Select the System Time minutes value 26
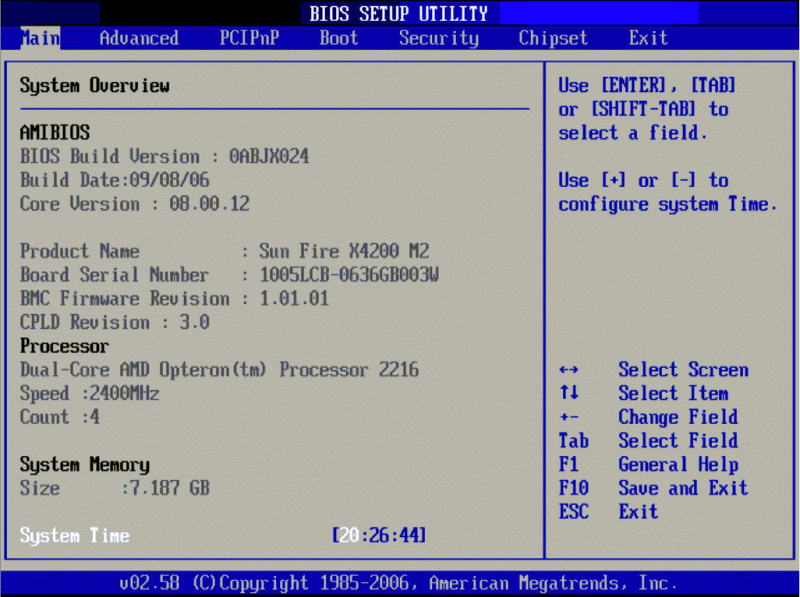The image size is (800, 597). (x=379, y=535)
